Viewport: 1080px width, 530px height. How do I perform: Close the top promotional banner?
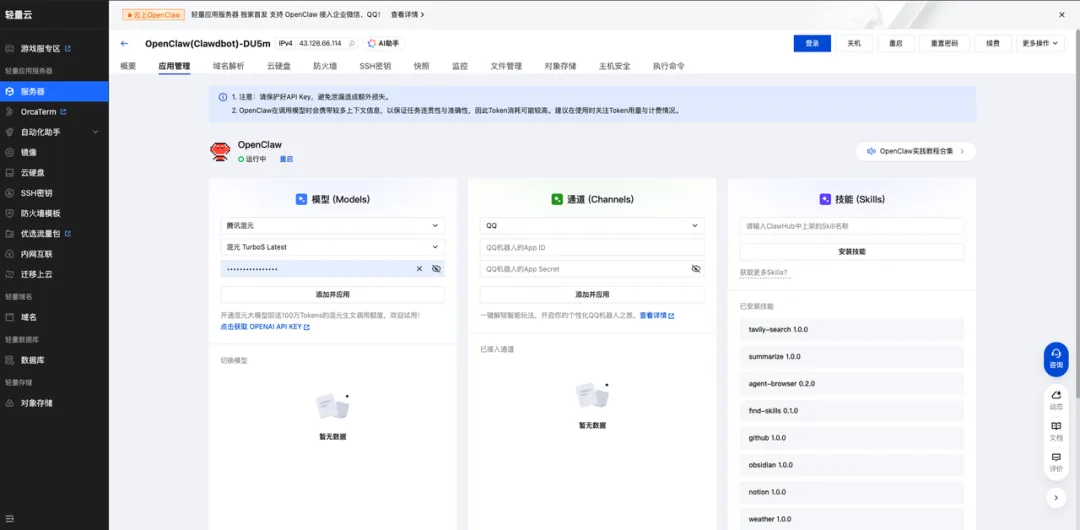[1061, 14]
